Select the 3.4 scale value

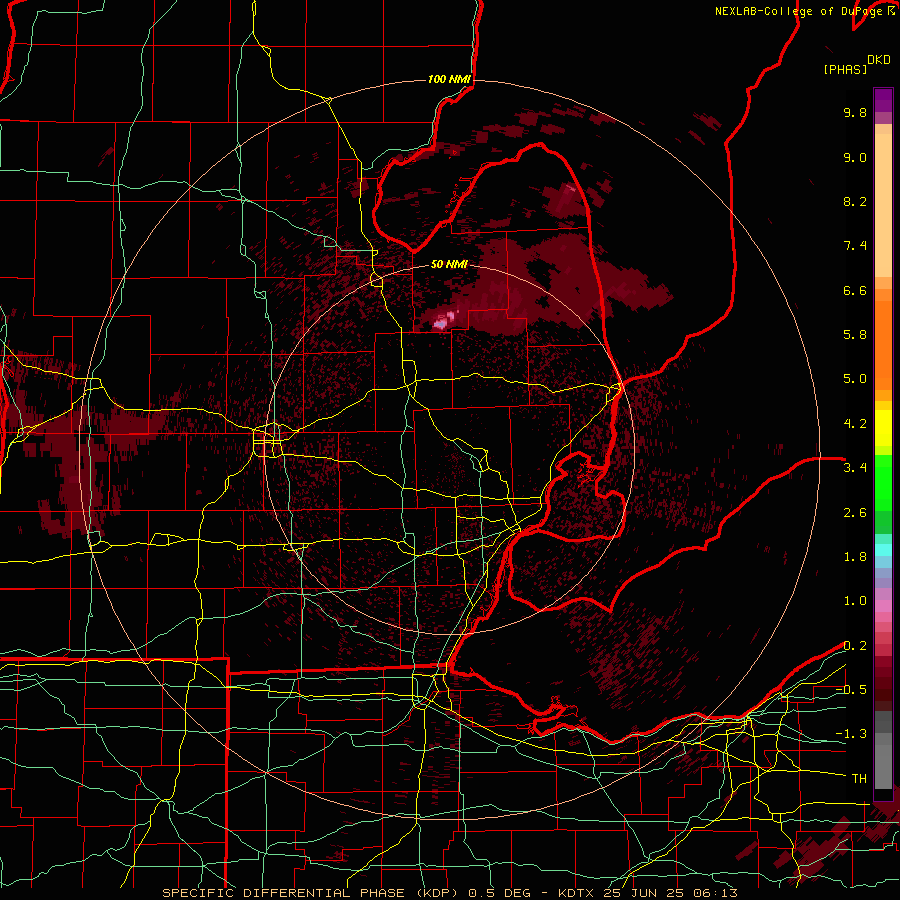(855, 468)
